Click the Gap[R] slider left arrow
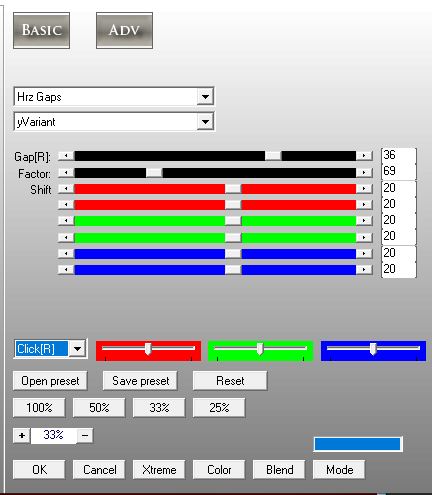Screen dimensions: 432x495 [x=66, y=156]
